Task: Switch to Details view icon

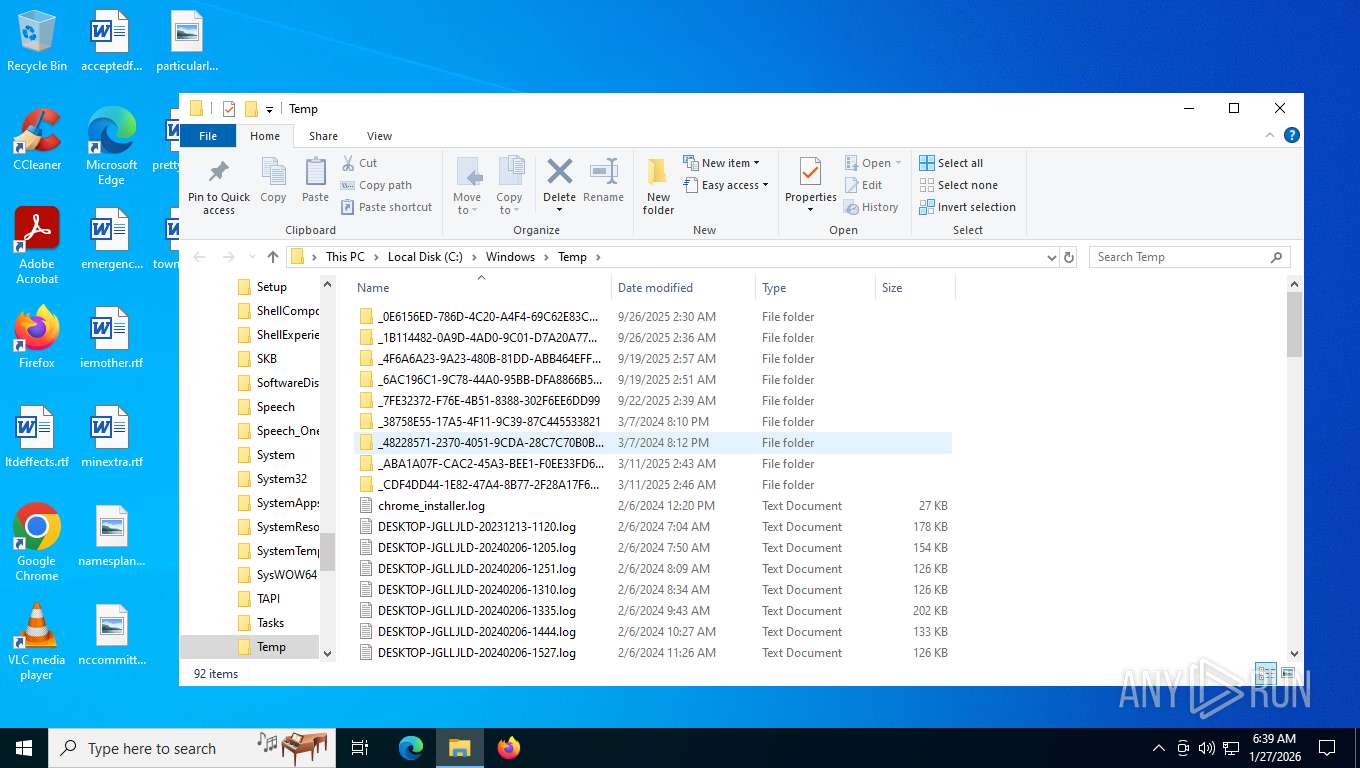Action: 1266,673
